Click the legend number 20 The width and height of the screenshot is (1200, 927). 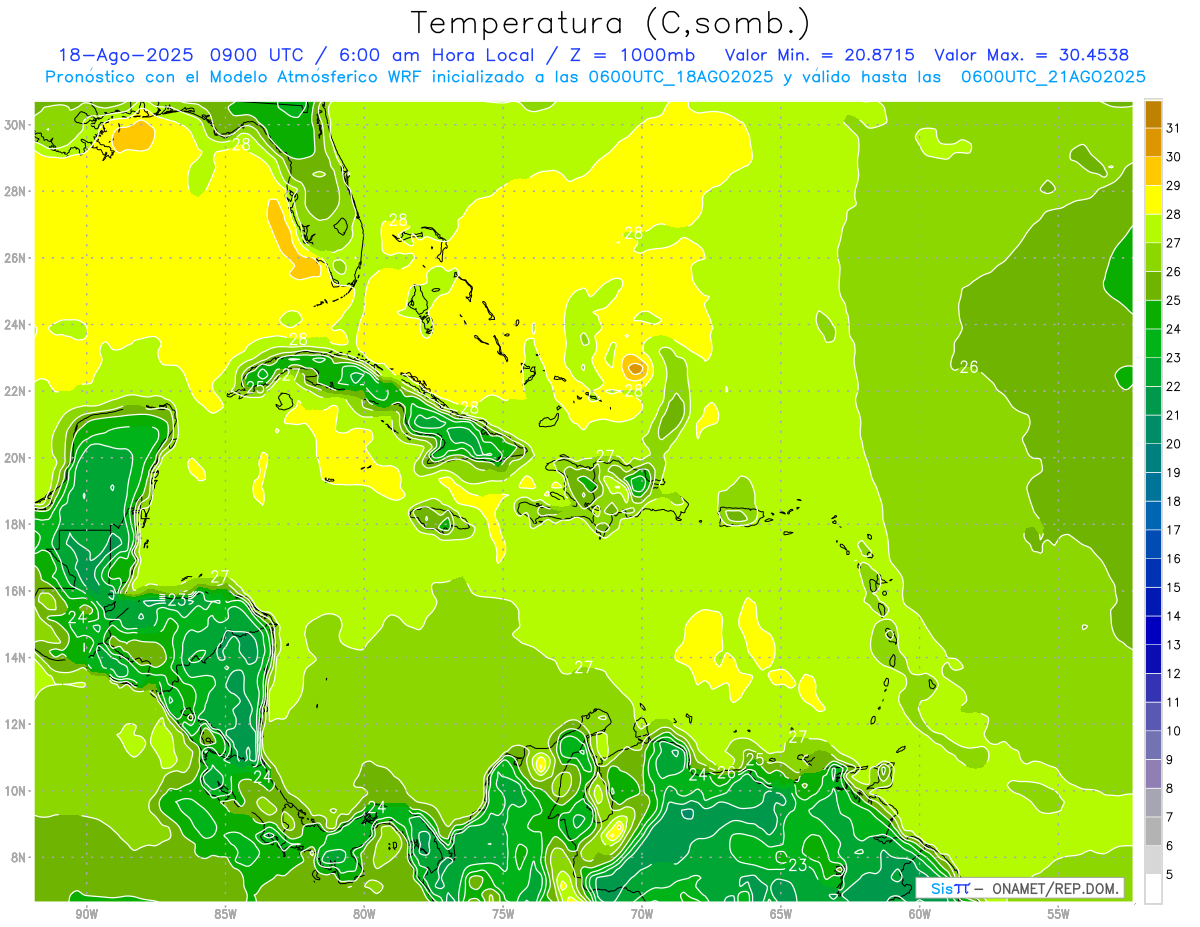point(1174,443)
